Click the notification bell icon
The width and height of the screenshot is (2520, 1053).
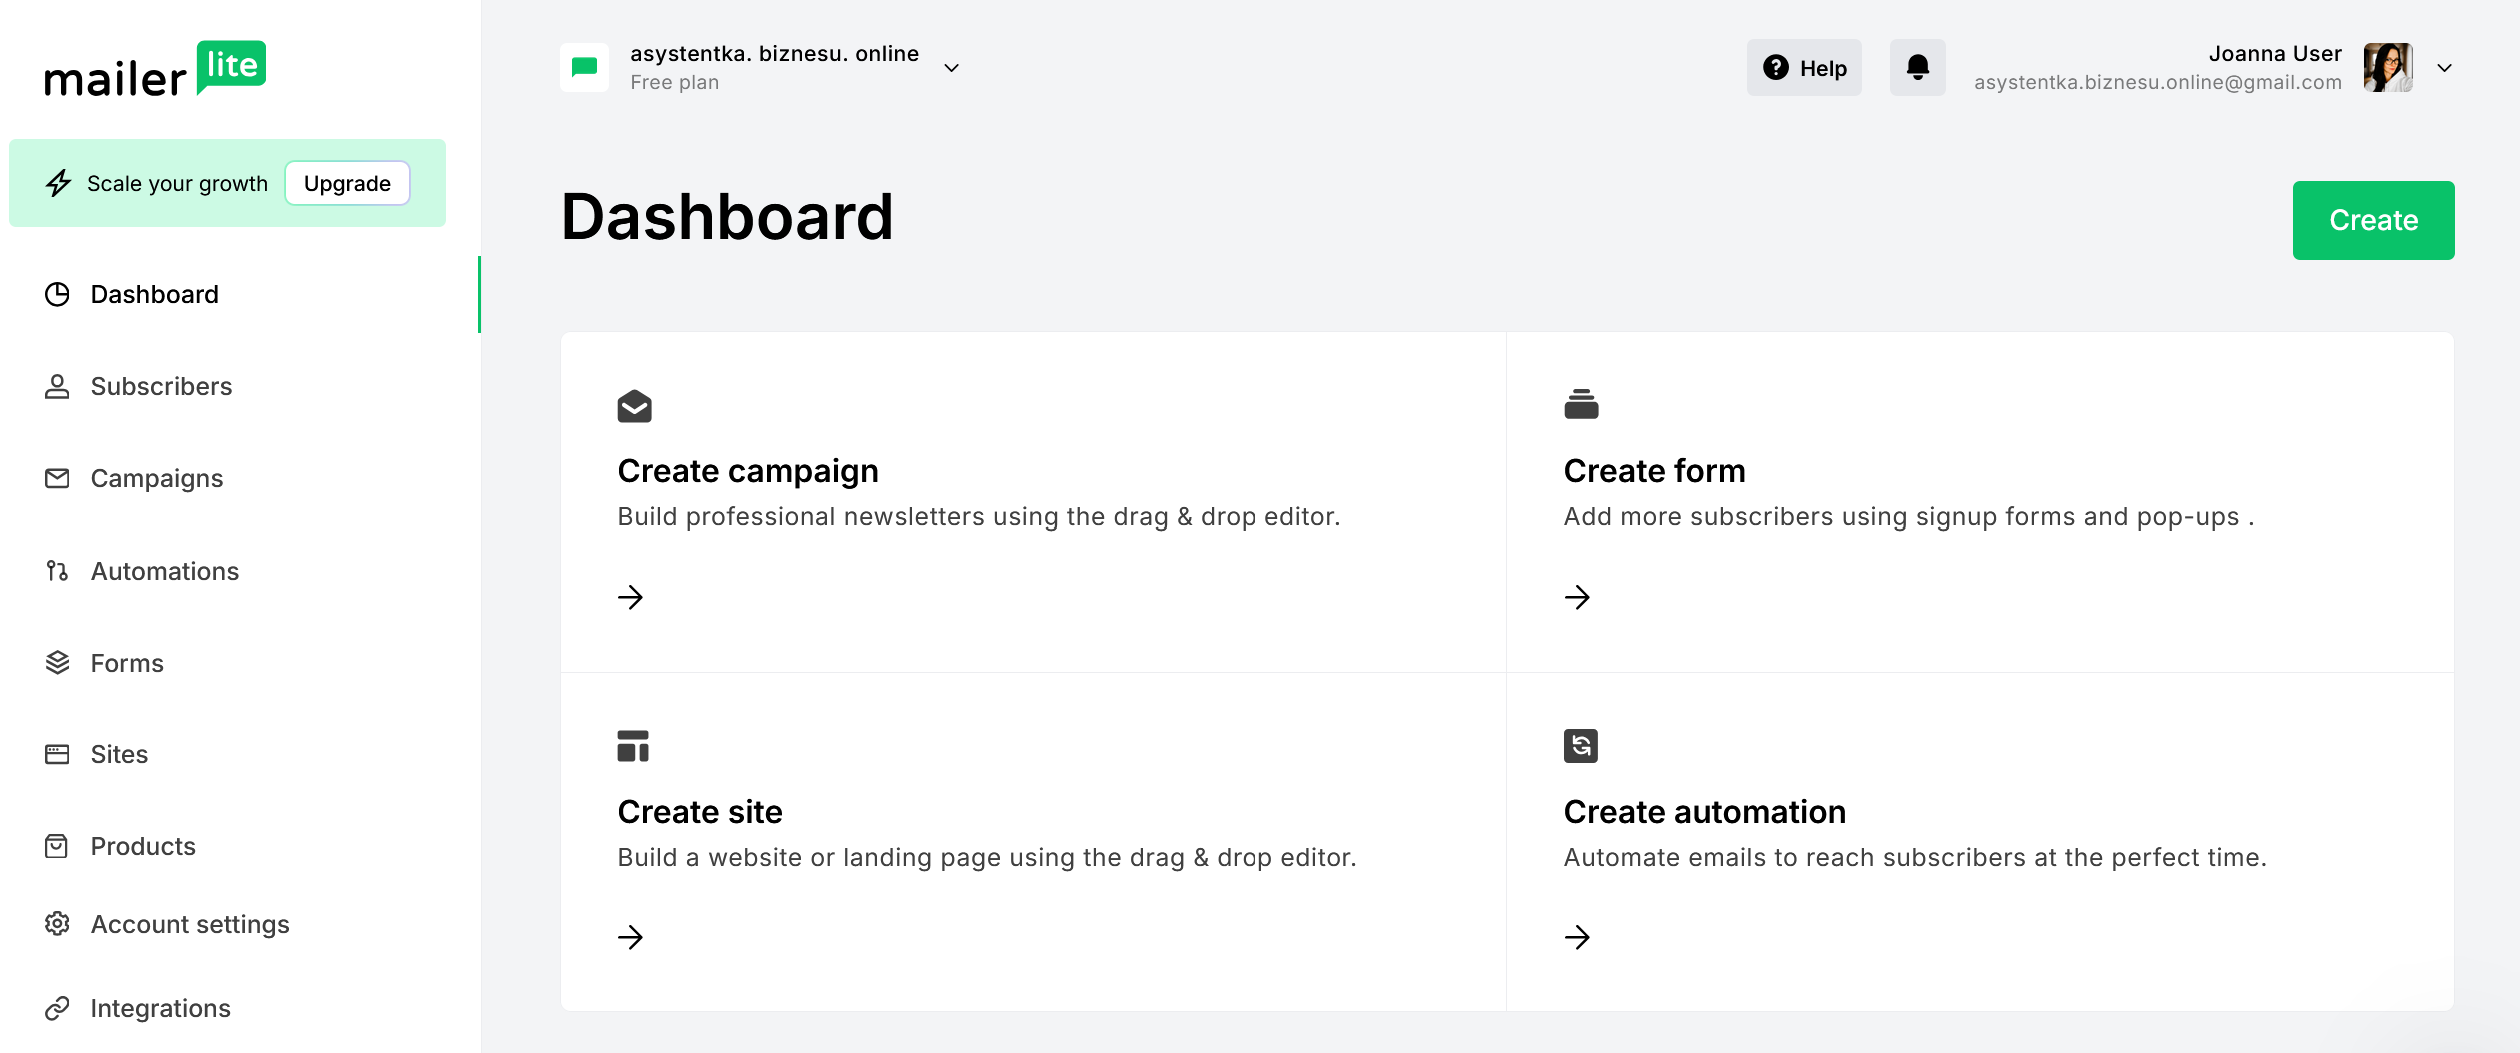click(1917, 67)
